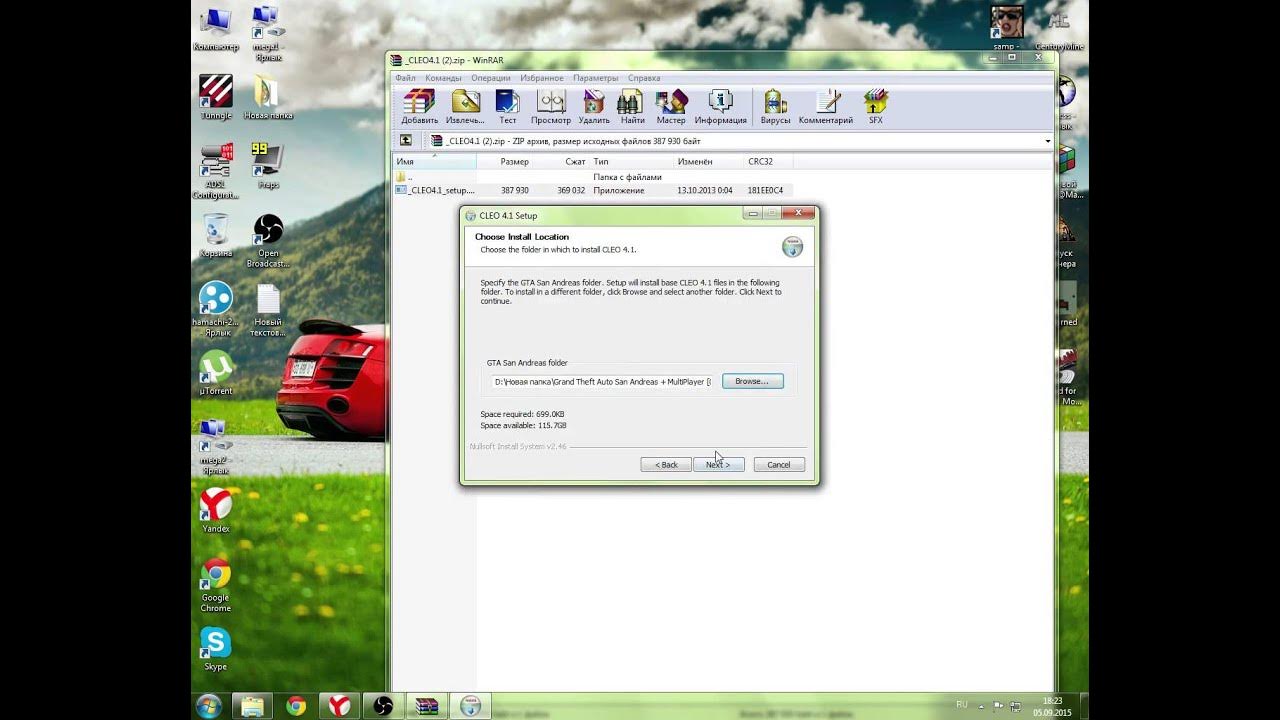
Task: Sort by the CRC32 column header
Action: [x=768, y=161]
